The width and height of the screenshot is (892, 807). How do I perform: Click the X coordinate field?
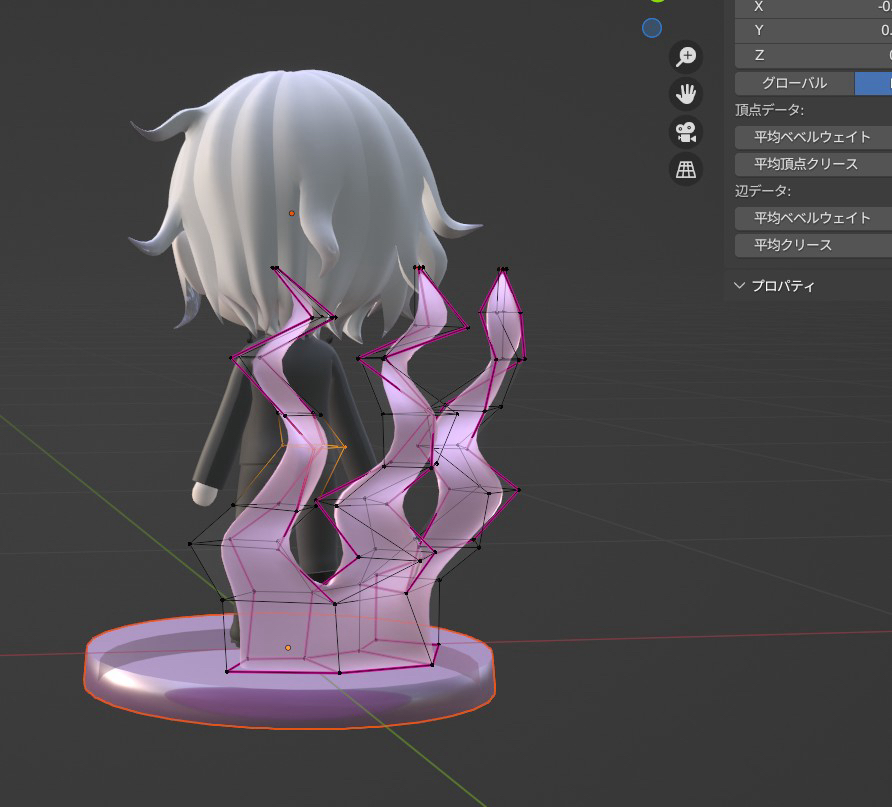tap(813, 7)
